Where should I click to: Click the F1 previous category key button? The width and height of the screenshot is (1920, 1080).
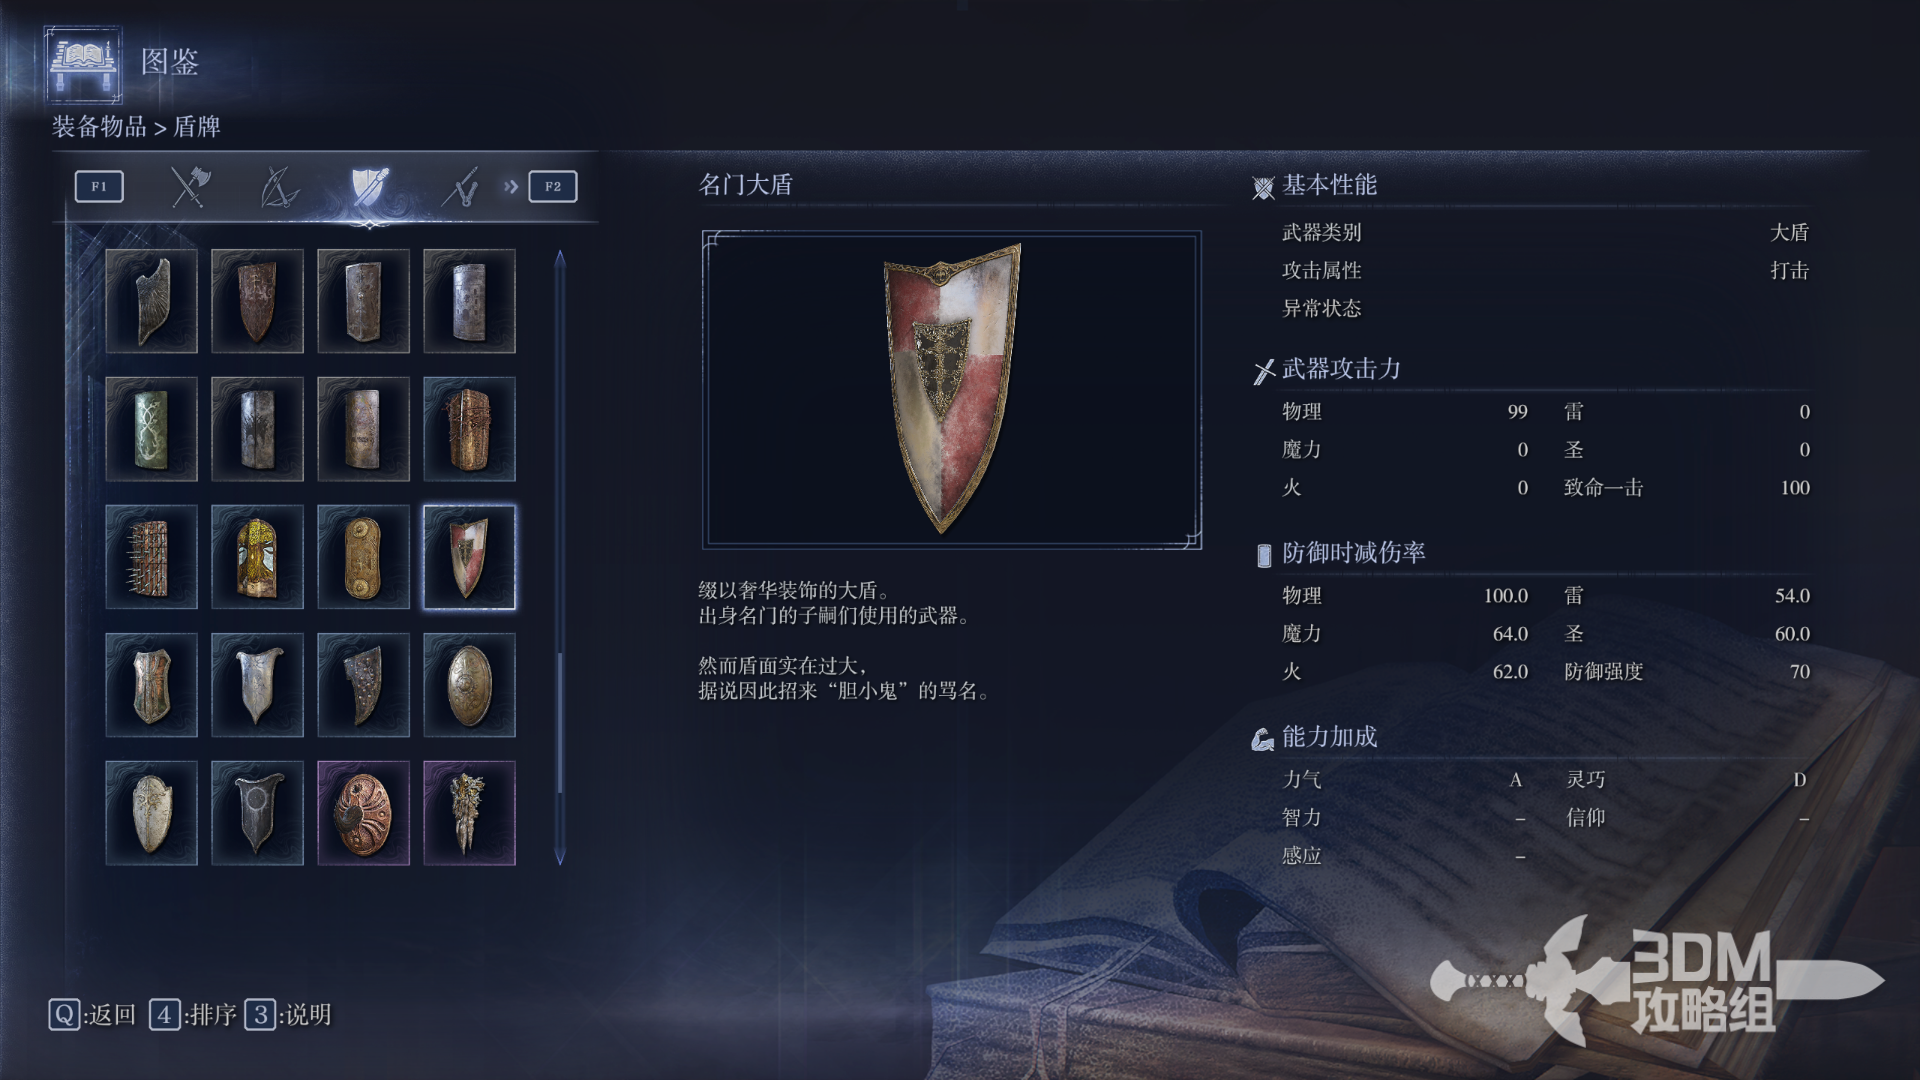click(99, 187)
